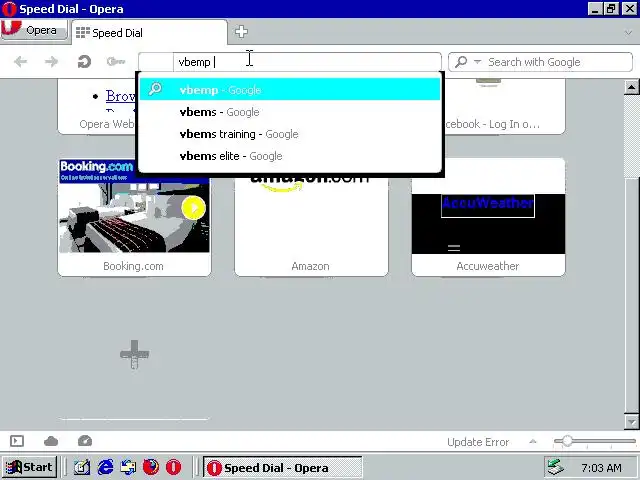Expand the Update Error arrow

pos(533,441)
